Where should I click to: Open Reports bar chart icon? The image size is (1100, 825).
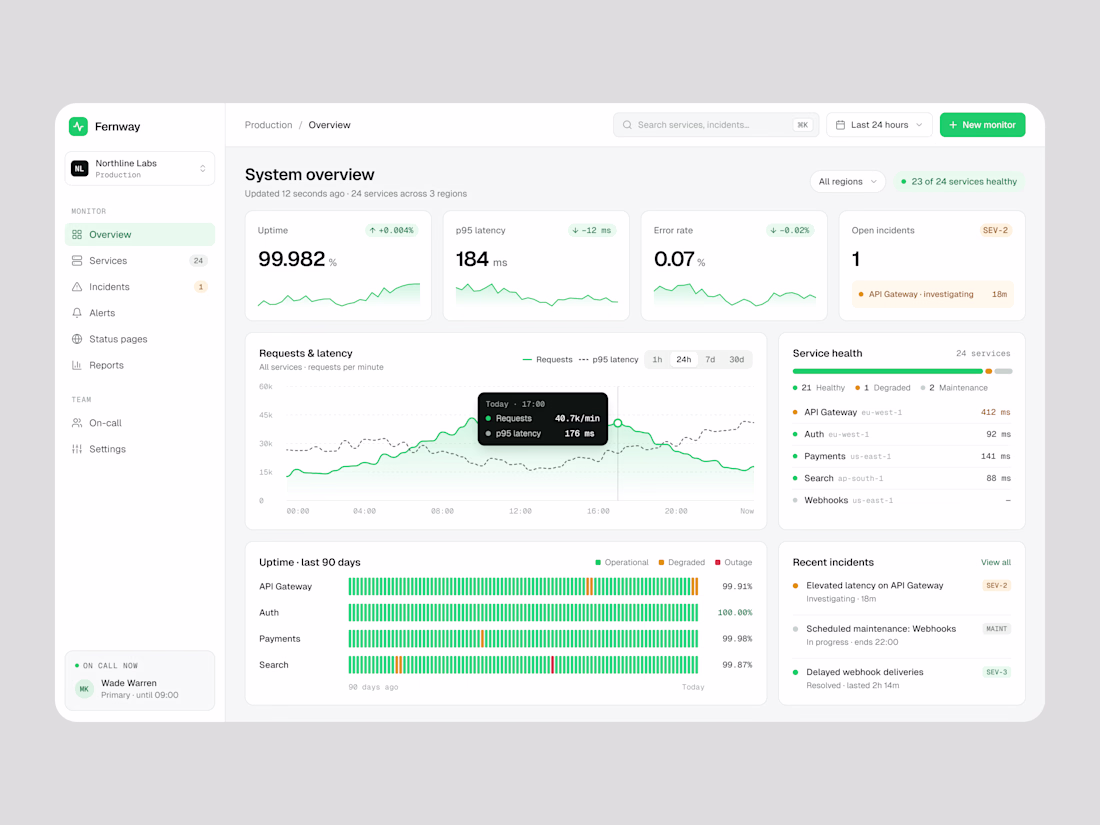point(77,365)
